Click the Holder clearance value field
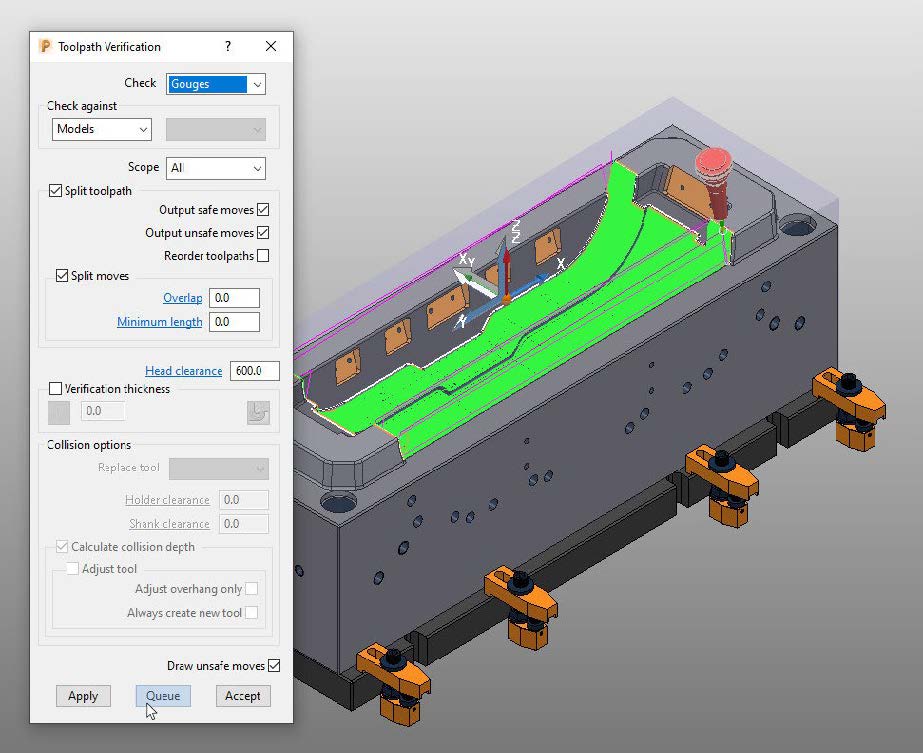This screenshot has height=753, width=923. (x=244, y=500)
